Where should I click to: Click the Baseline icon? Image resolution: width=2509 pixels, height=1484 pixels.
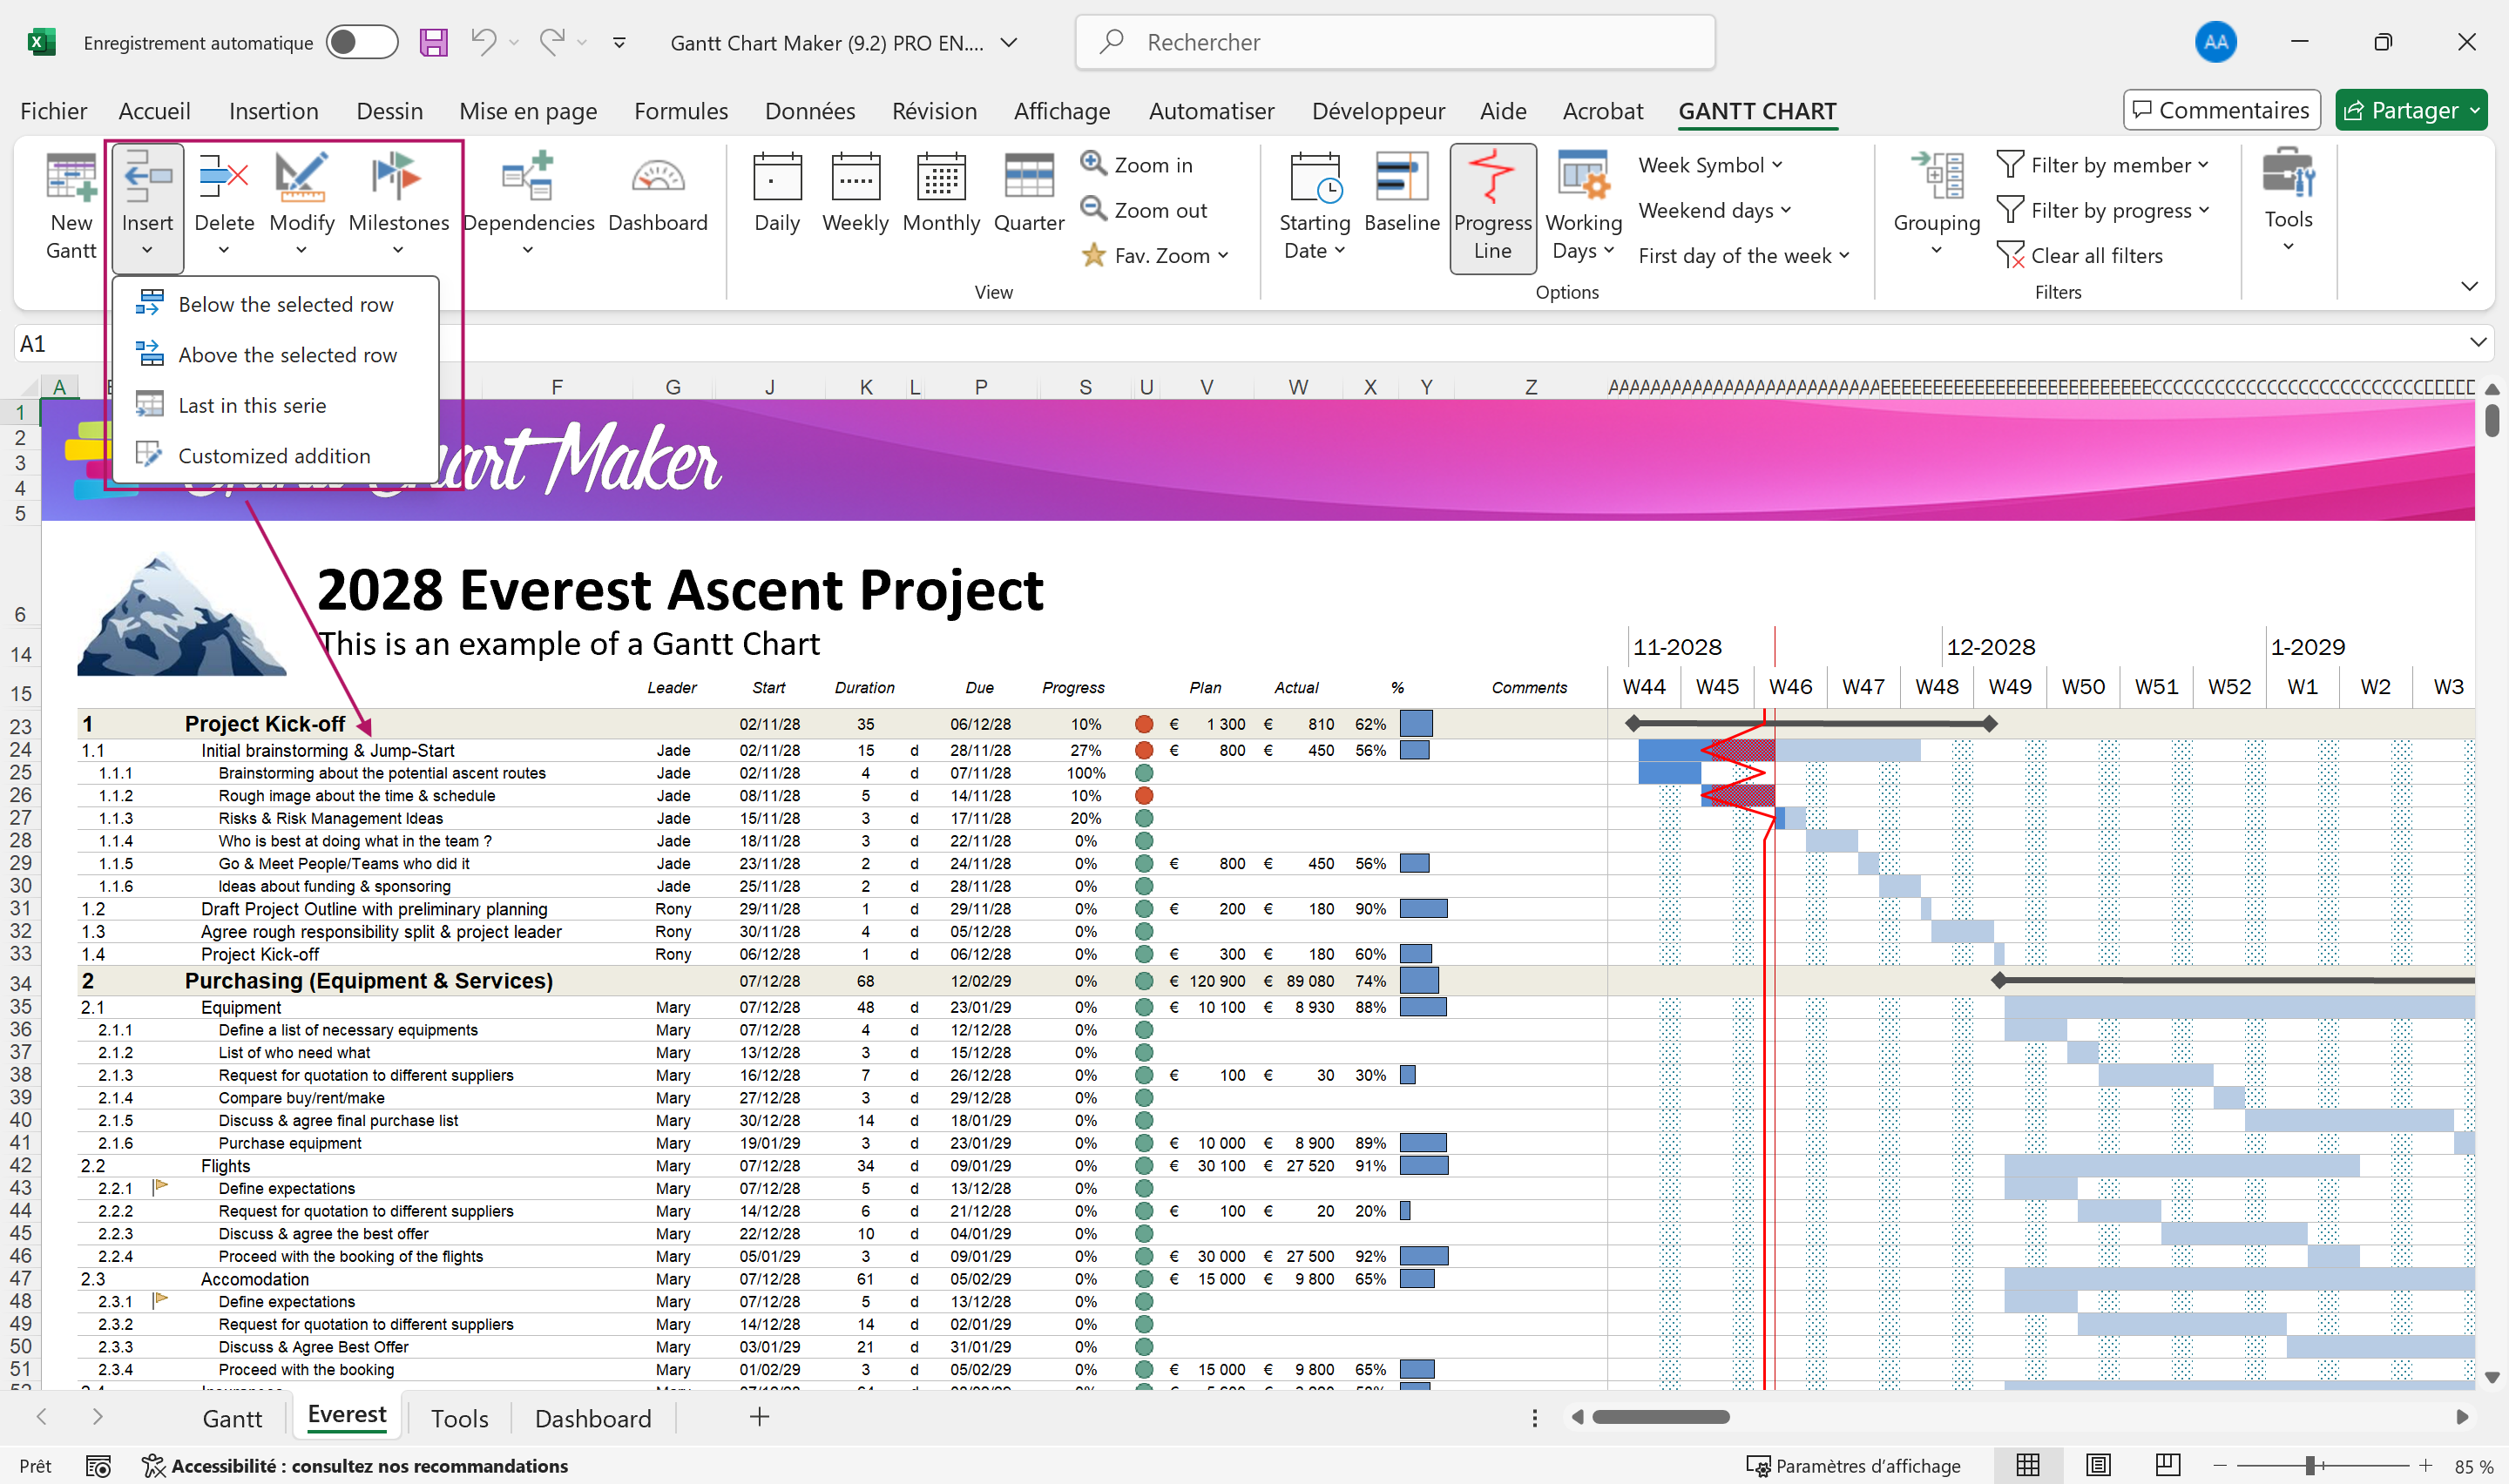coord(1401,178)
